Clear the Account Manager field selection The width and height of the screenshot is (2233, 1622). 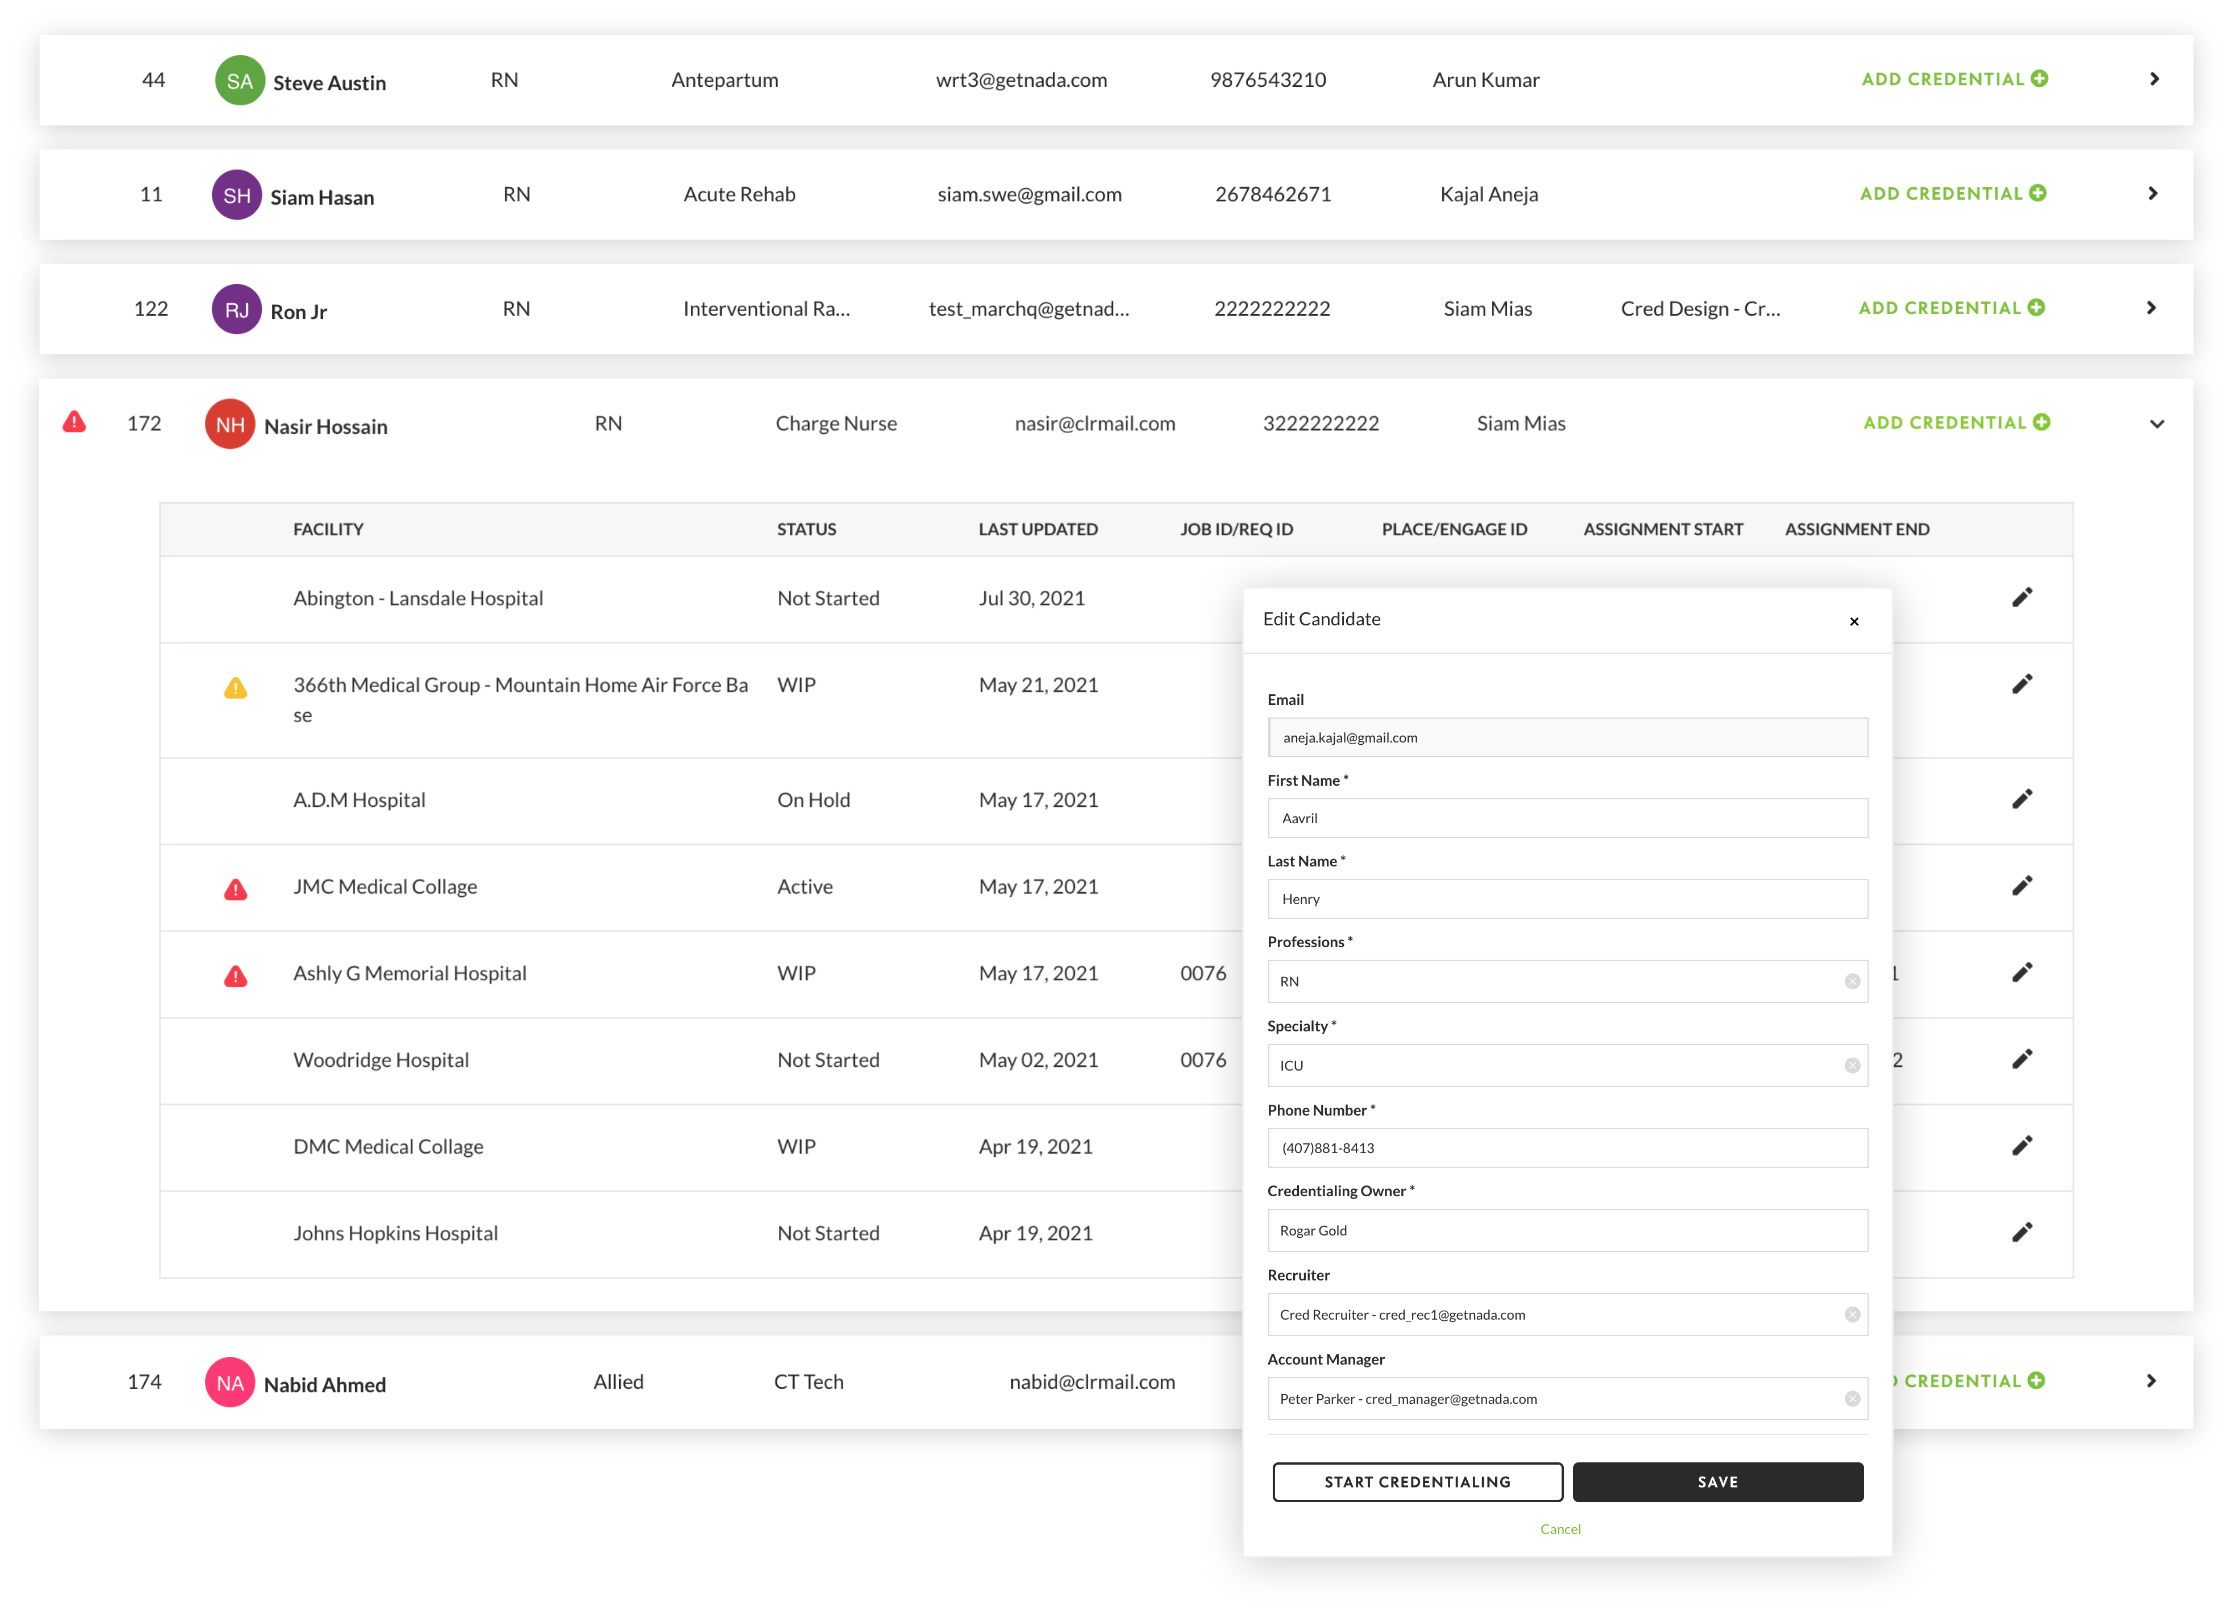click(1852, 1399)
